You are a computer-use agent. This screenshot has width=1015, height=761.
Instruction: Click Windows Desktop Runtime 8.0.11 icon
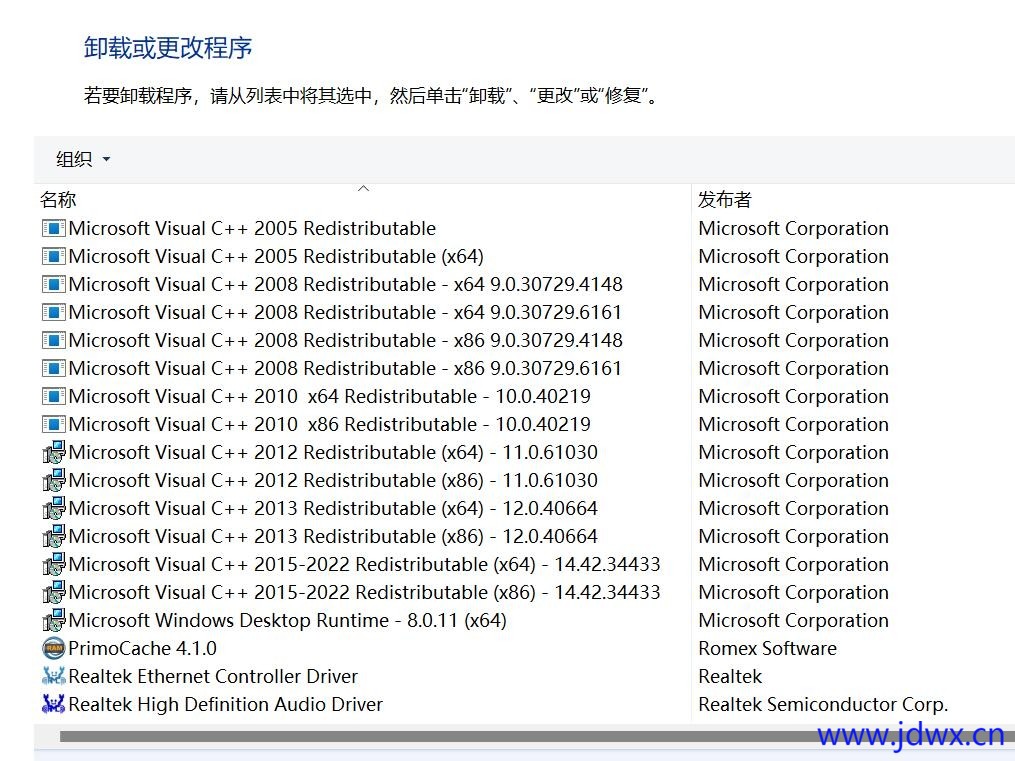tap(54, 620)
